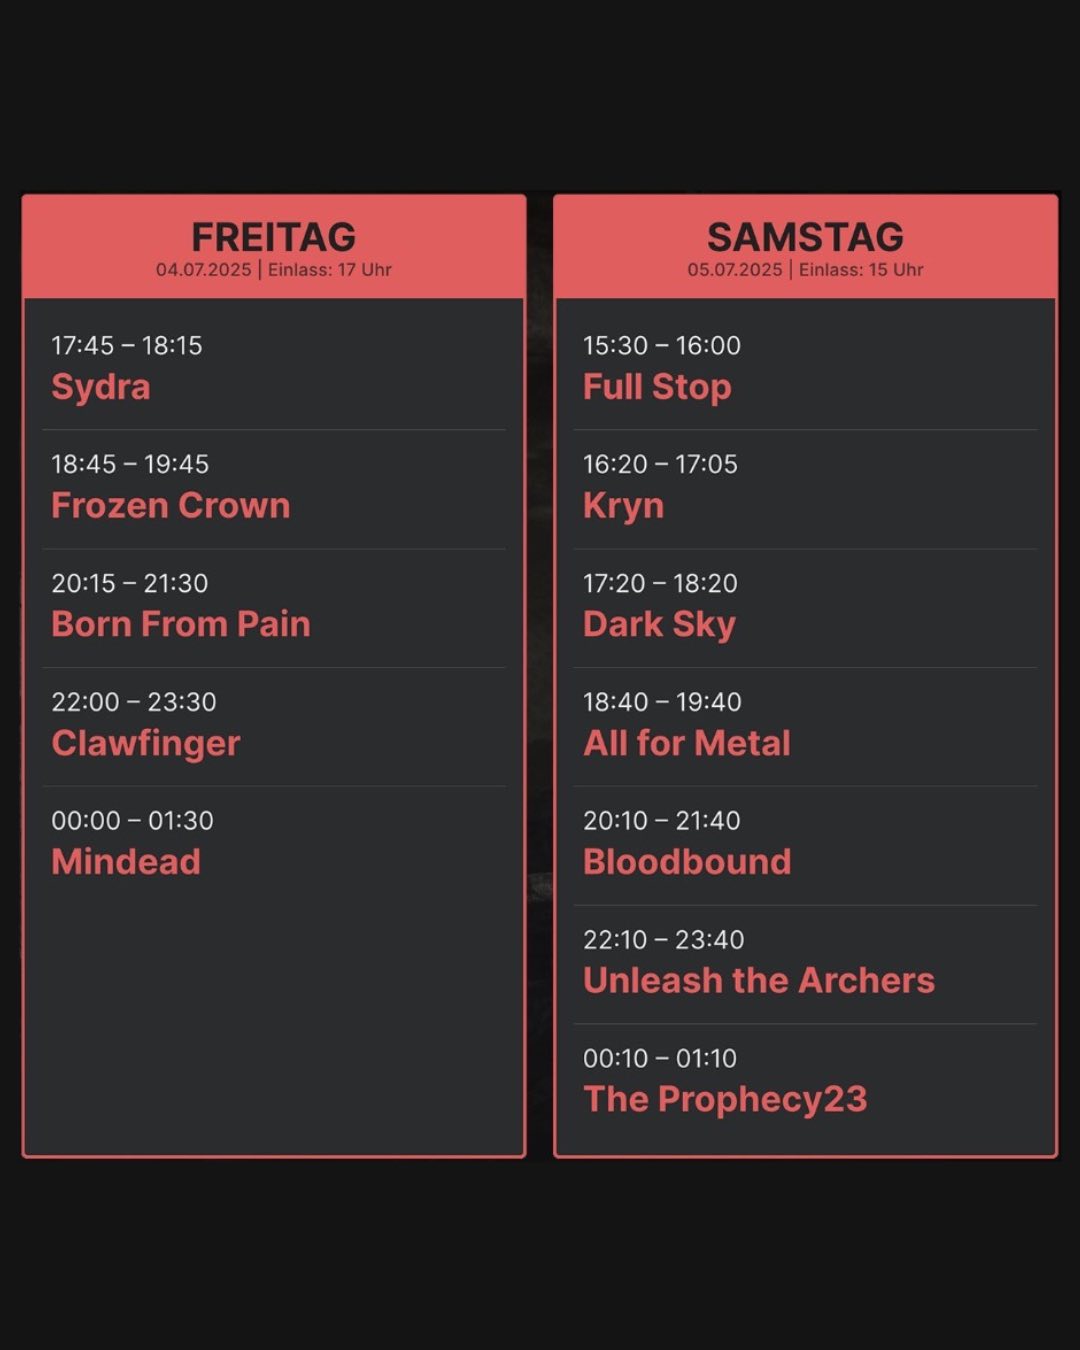Select the 22:10 – 23:40 time slot

coord(664,940)
